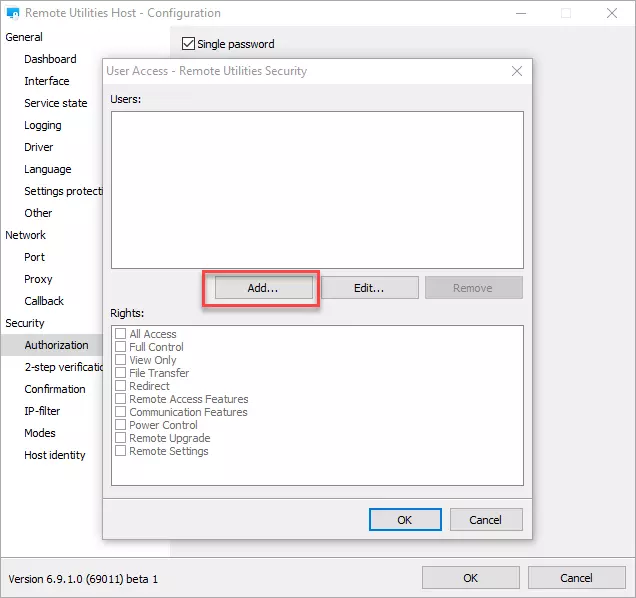
Task: Cancel the User Access dialog
Action: click(x=485, y=520)
